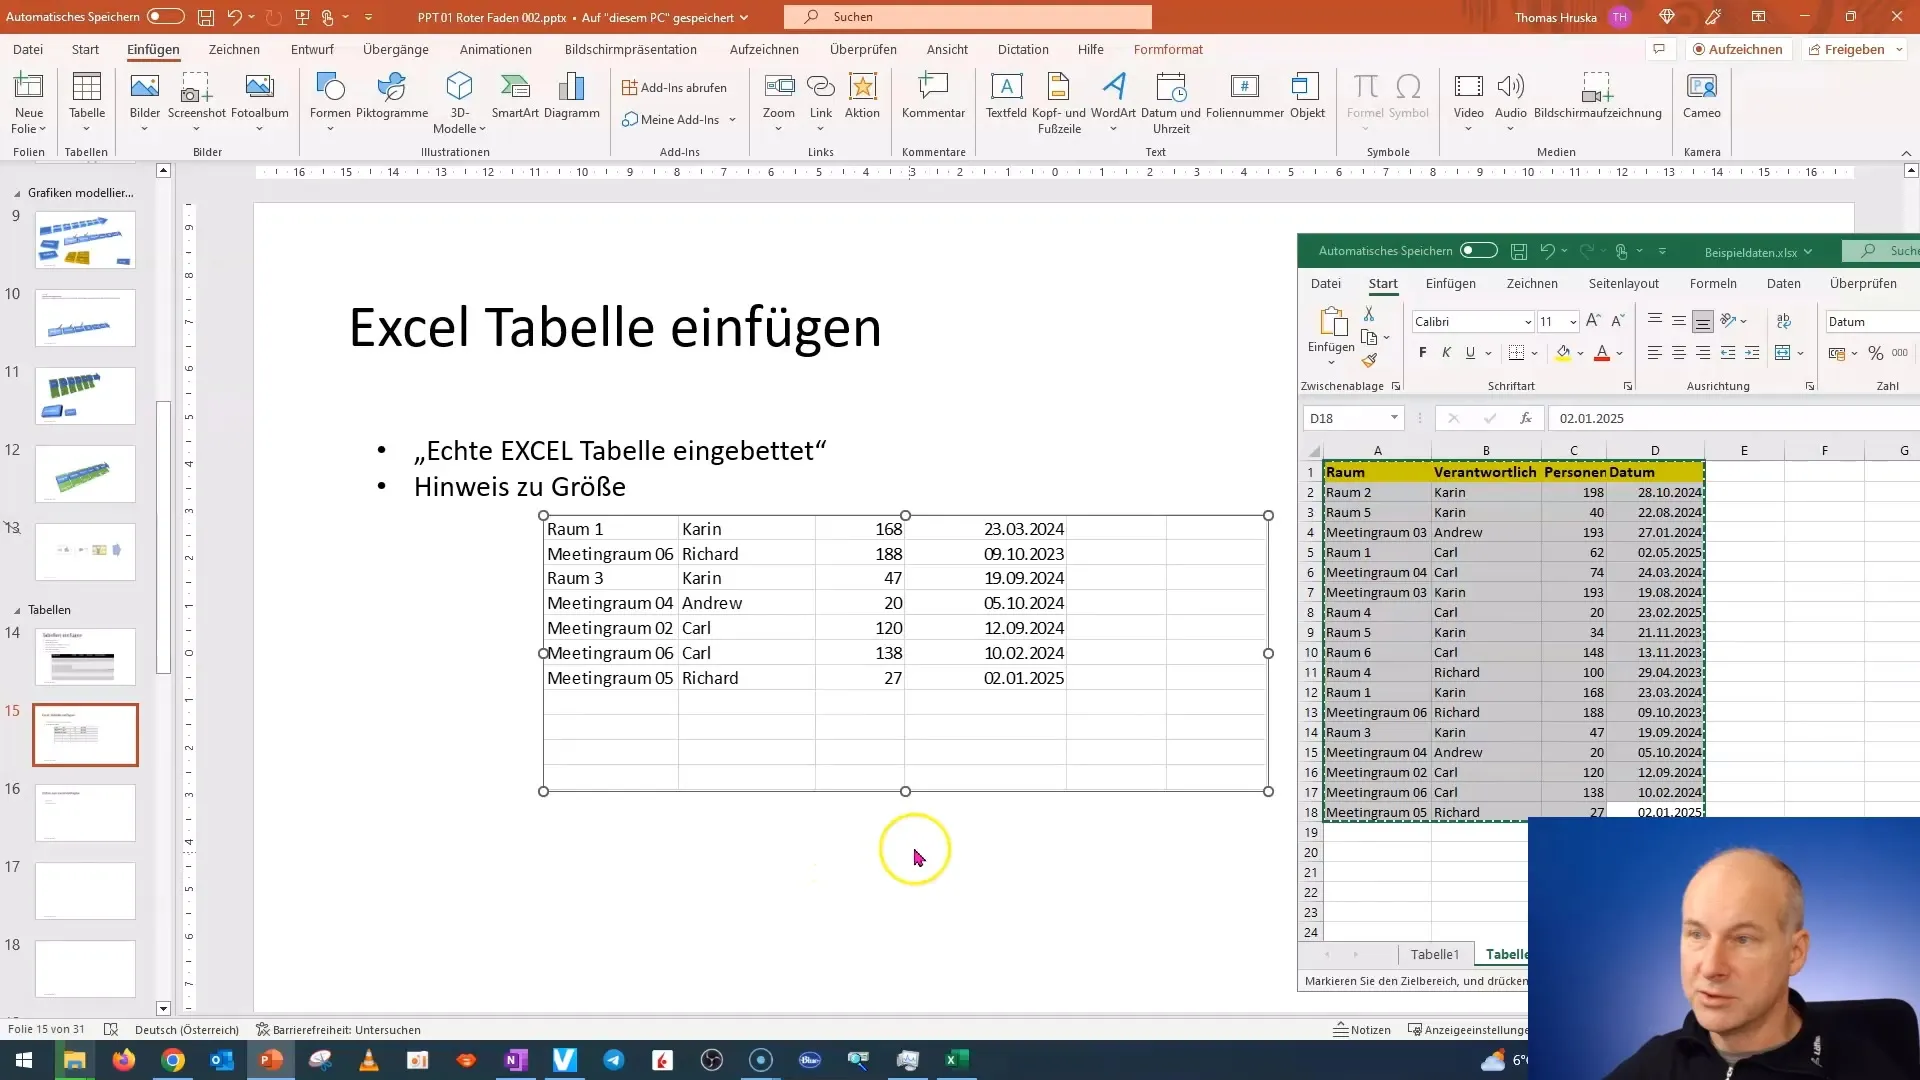Screen dimensions: 1920x1080
Task: Open Formformat contextual tab
Action: tap(1168, 49)
